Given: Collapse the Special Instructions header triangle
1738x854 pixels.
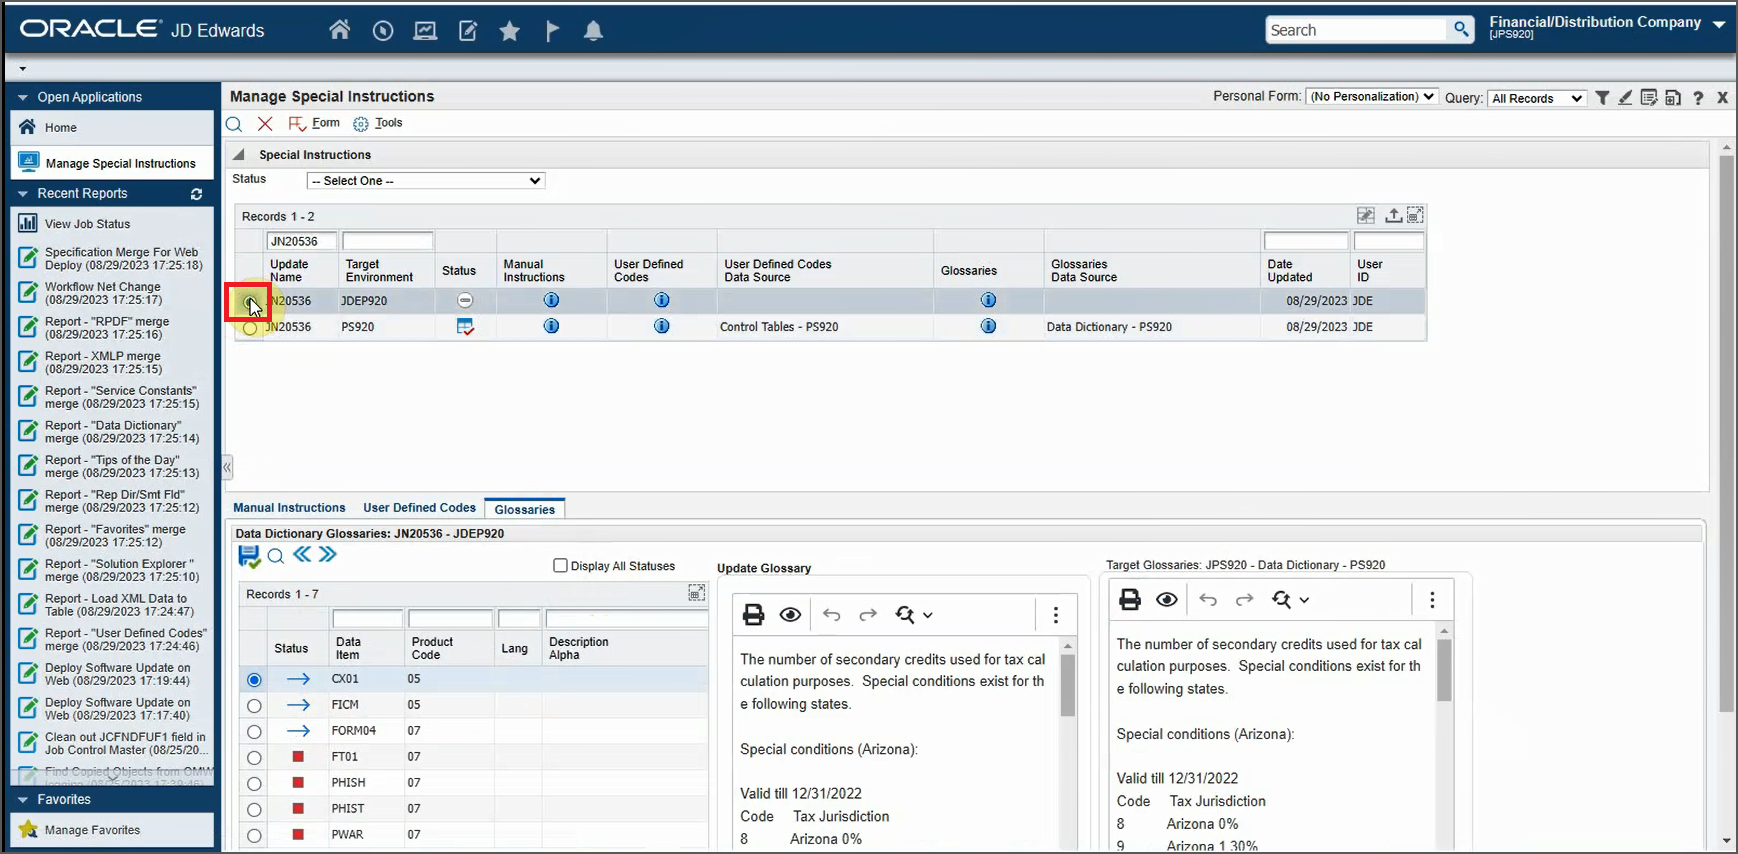Looking at the screenshot, I should click(239, 155).
